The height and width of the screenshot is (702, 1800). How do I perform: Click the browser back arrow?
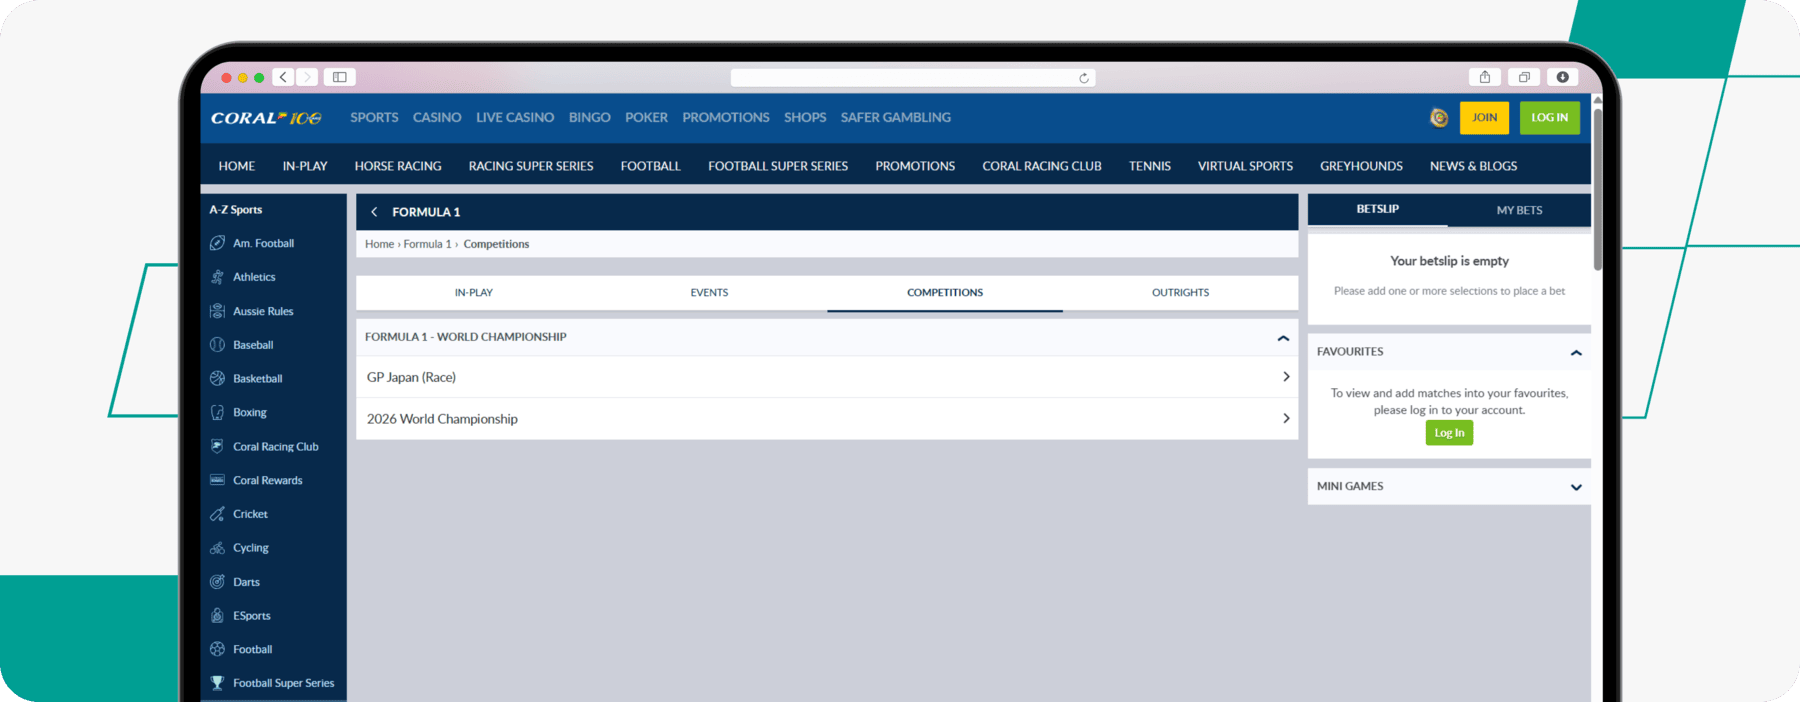284,77
